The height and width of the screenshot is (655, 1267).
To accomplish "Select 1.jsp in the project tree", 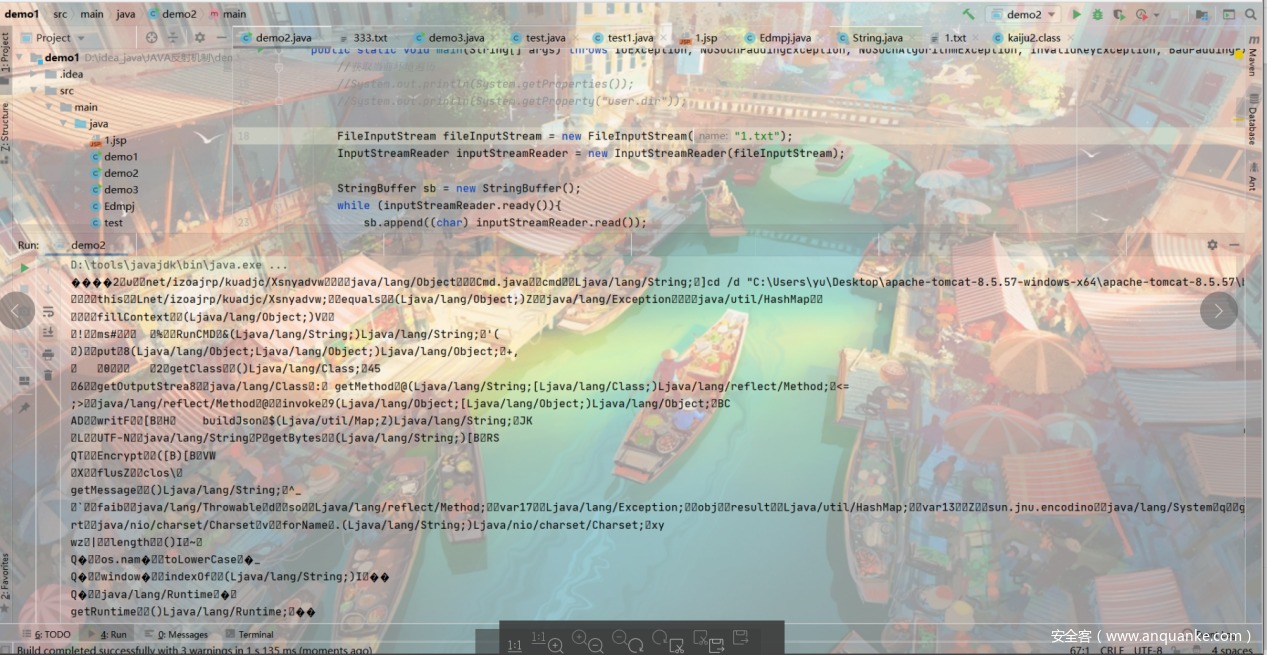I will pyautogui.click(x=109, y=140).
